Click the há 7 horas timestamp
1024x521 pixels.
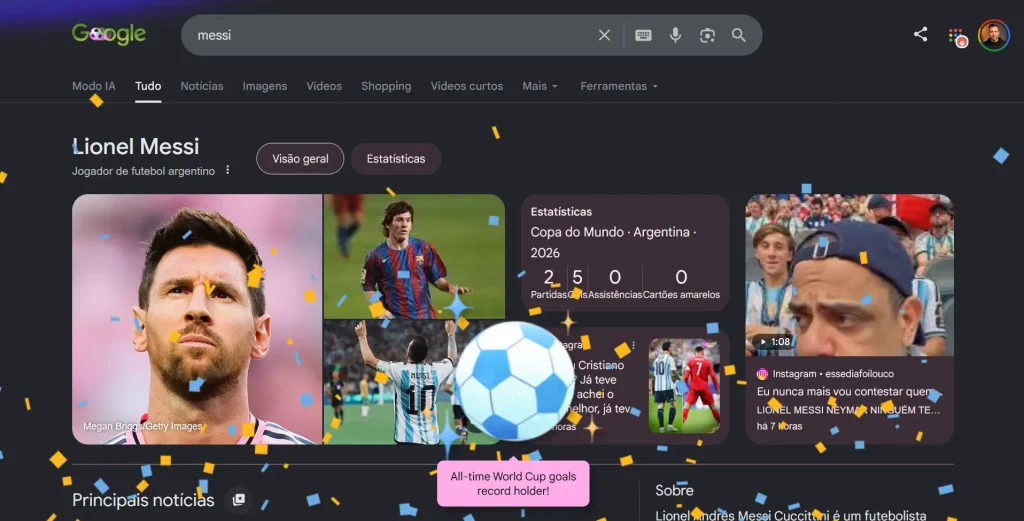point(779,426)
